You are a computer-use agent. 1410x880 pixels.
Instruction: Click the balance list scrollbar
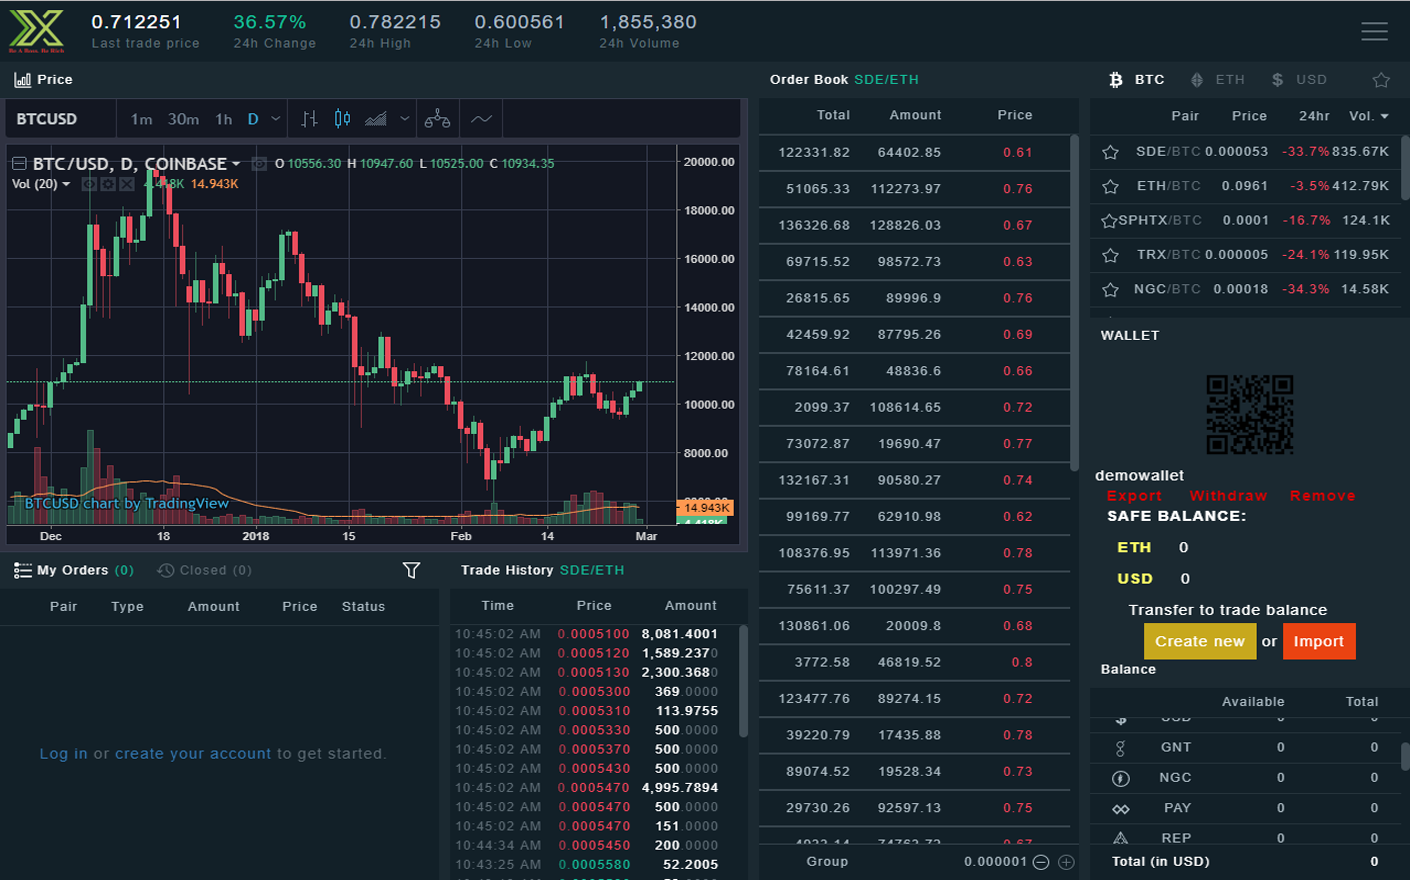click(x=1404, y=756)
